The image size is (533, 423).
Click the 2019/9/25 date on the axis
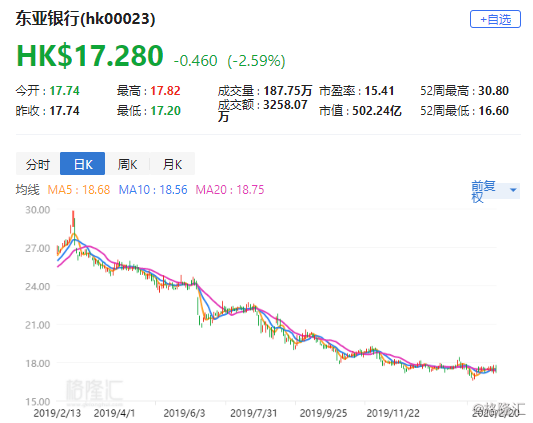323,413
